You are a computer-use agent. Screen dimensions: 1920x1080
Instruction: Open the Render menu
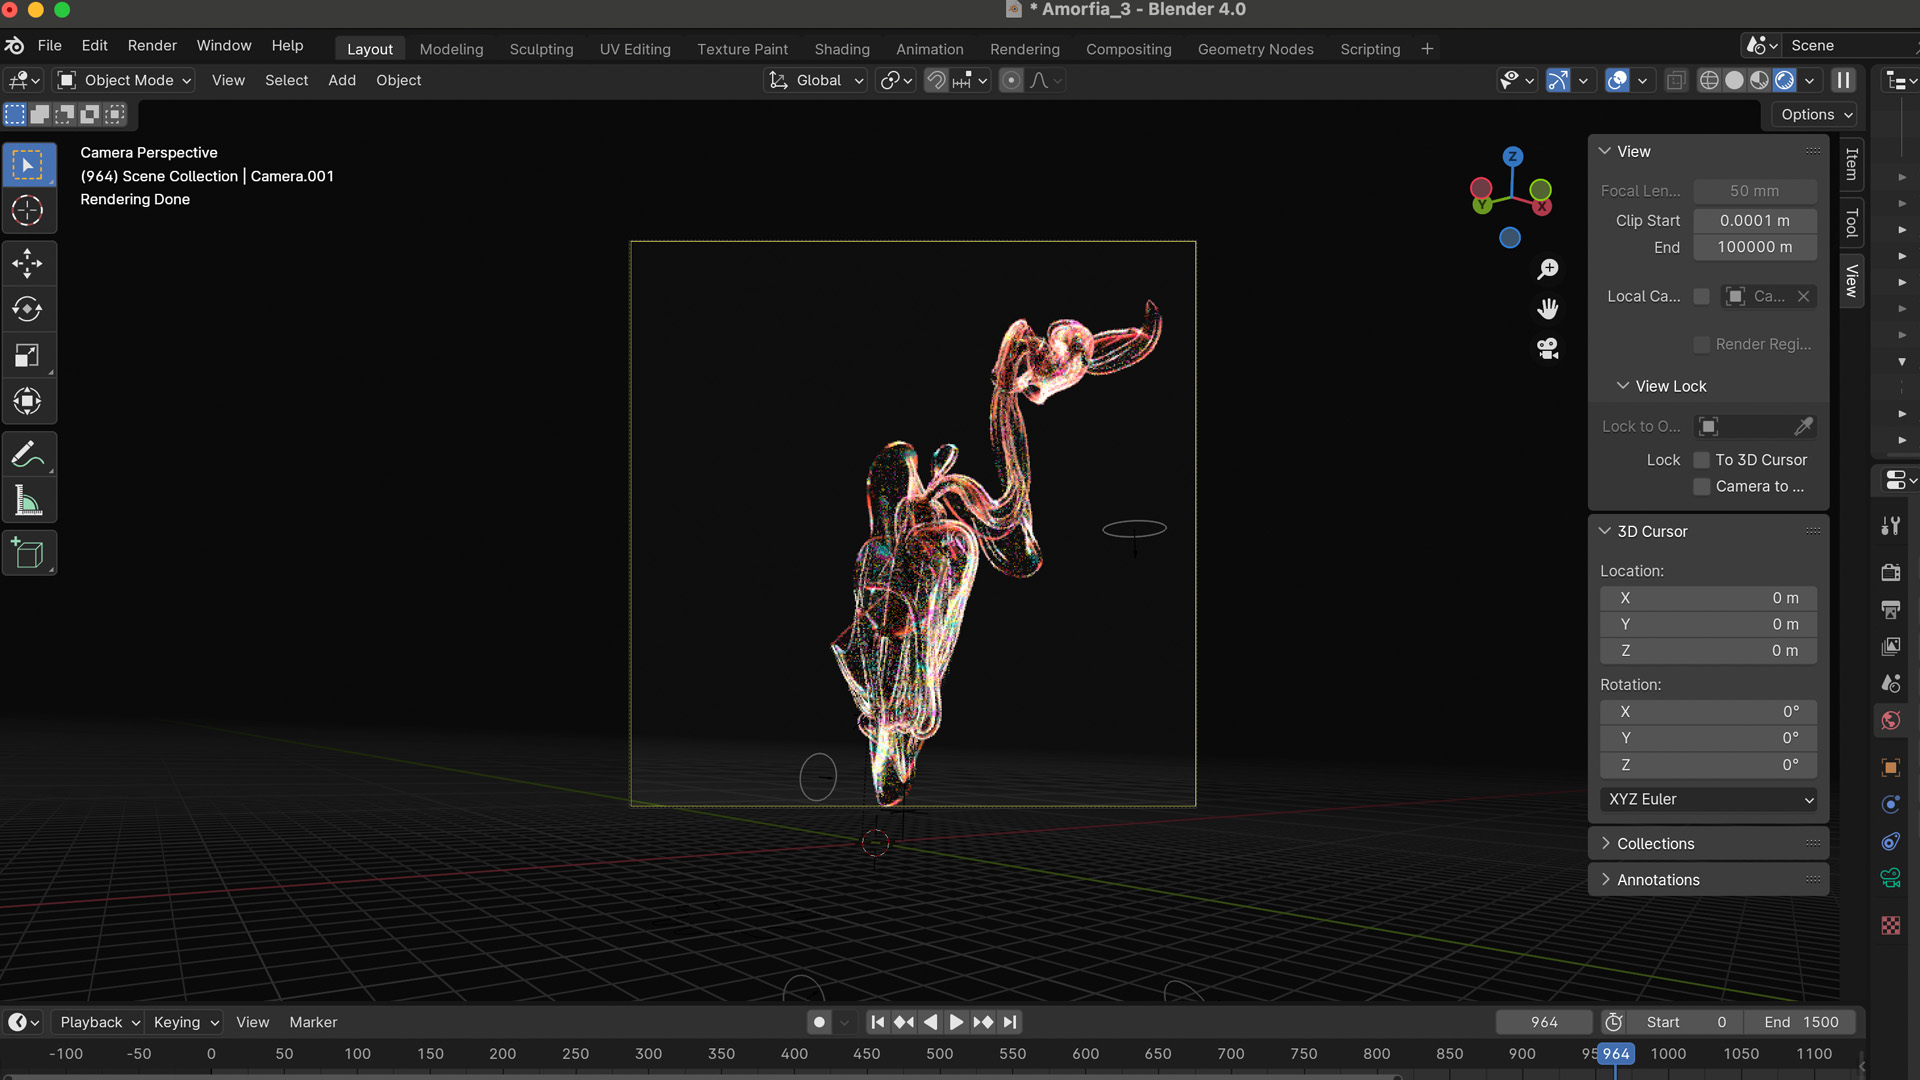[152, 46]
